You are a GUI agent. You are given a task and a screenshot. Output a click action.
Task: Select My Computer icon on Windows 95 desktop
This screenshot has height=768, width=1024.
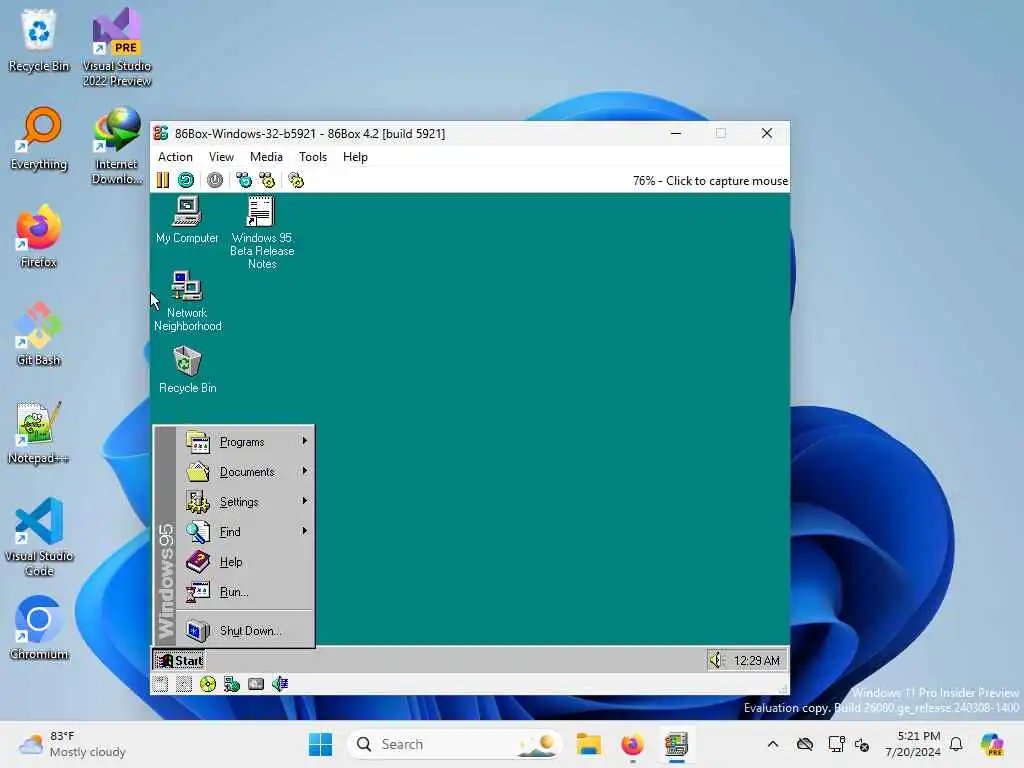coord(187,220)
